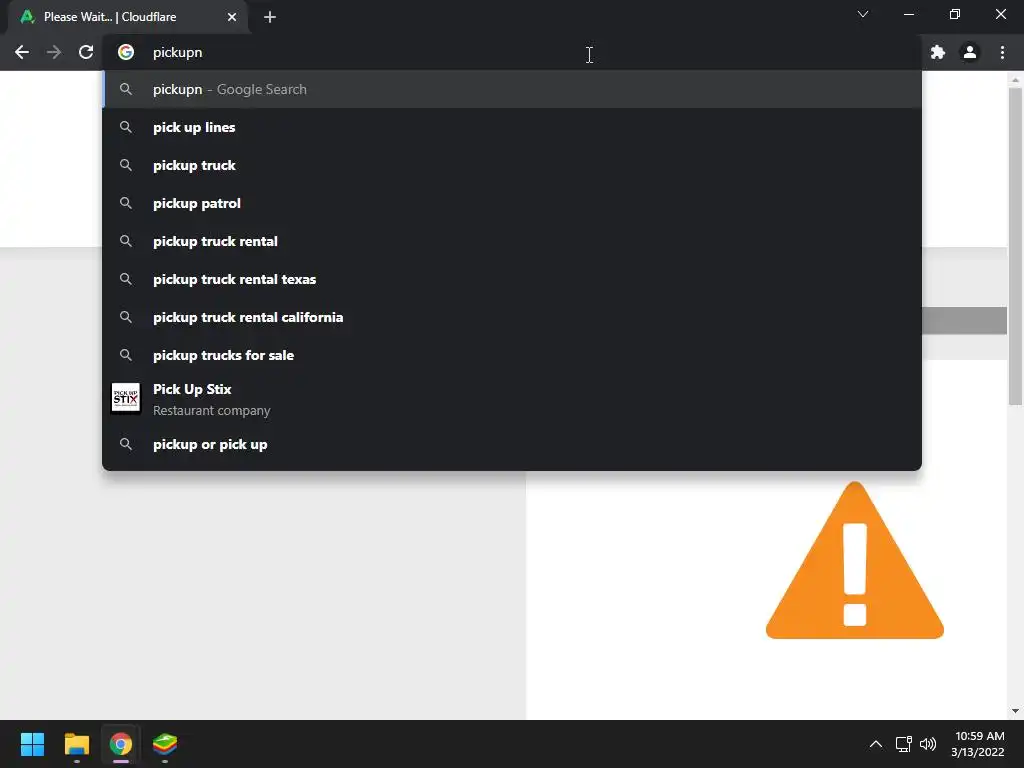Open File Explorer from the taskbar
1024x768 pixels.
coord(76,744)
